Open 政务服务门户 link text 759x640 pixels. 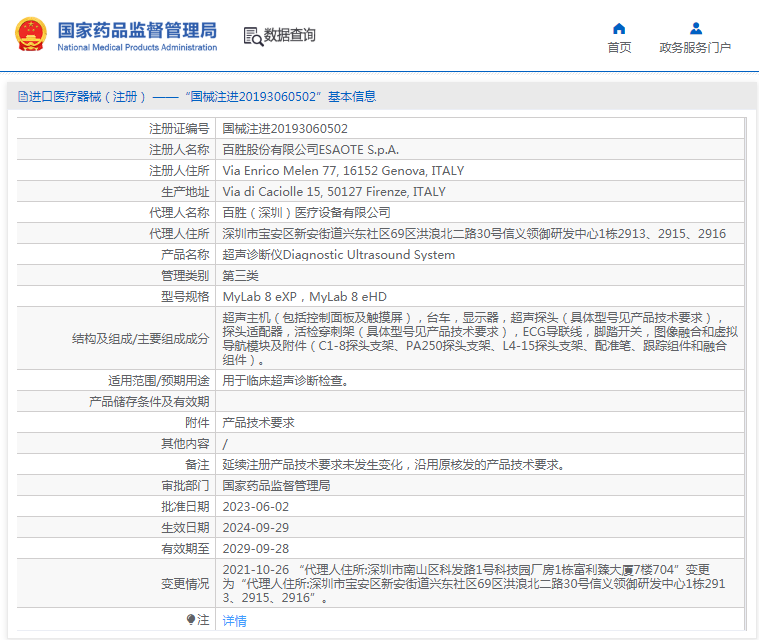click(695, 47)
